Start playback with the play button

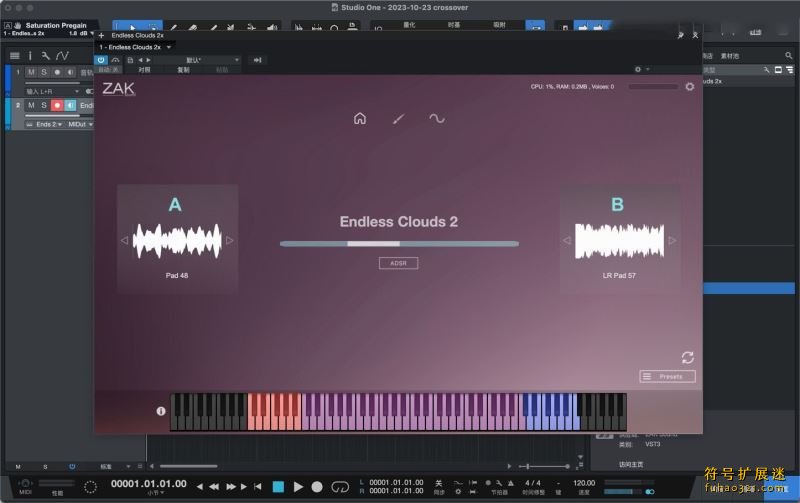click(x=298, y=487)
